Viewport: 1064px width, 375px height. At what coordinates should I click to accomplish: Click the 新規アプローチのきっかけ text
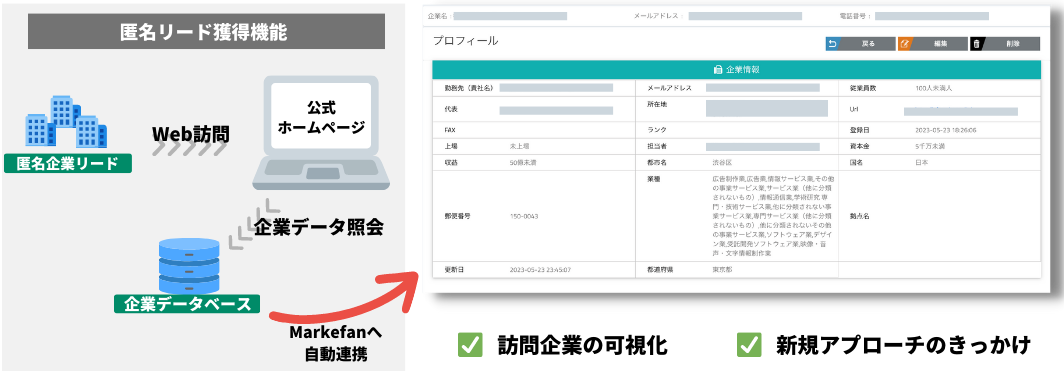[x=904, y=345]
